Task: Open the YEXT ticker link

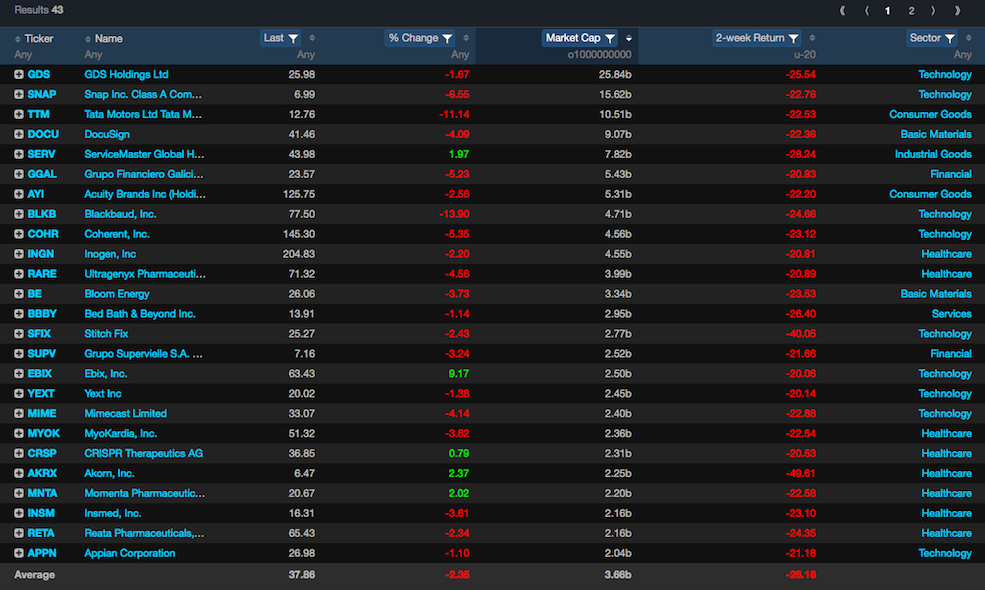Action: 41,393
